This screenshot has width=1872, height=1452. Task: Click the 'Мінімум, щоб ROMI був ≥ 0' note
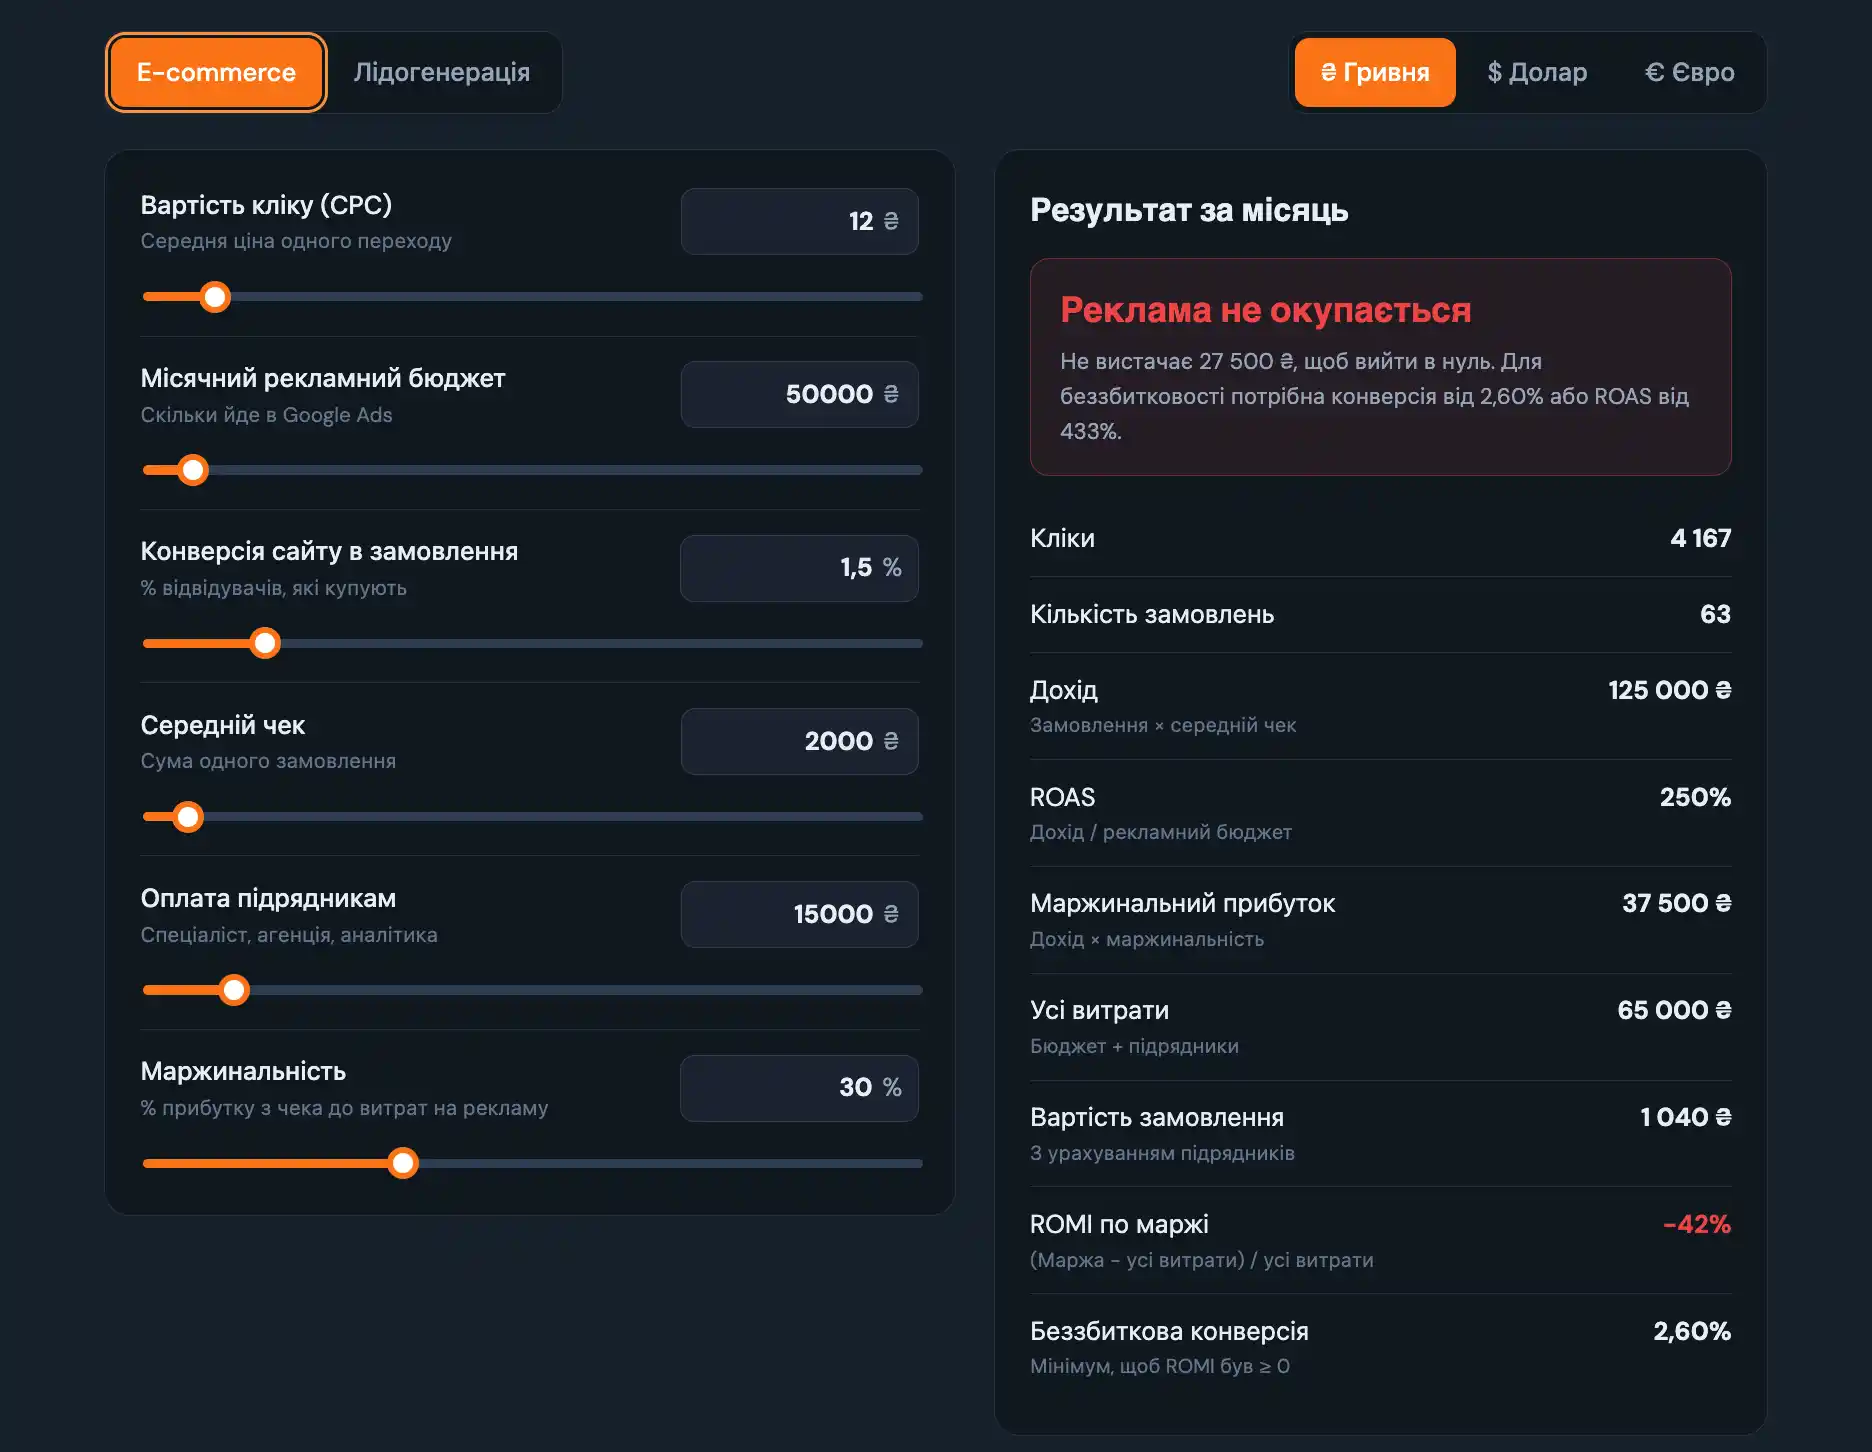pyautogui.click(x=1160, y=1366)
